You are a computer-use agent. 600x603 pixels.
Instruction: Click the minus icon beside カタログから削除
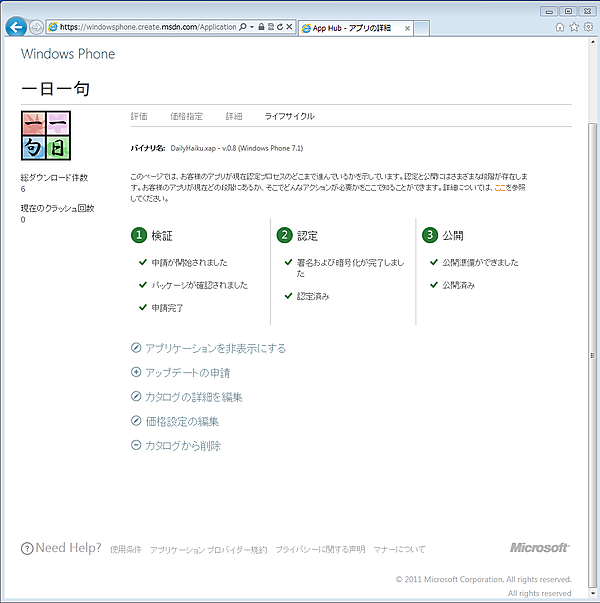pos(136,445)
